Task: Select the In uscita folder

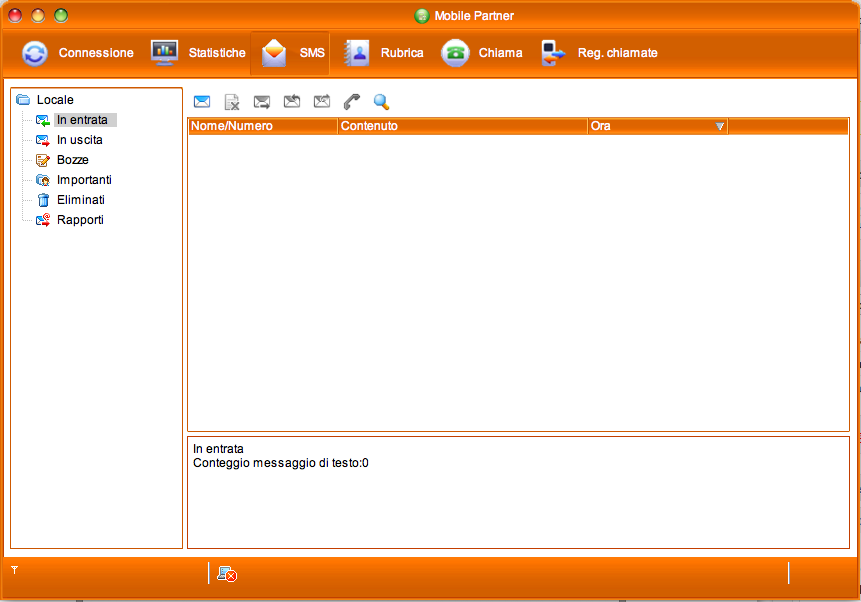Action: (x=79, y=140)
